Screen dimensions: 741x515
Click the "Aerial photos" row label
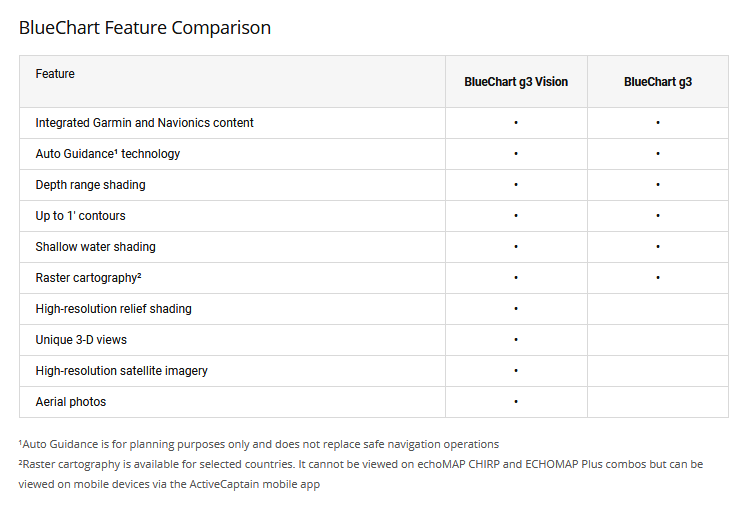[x=71, y=402]
